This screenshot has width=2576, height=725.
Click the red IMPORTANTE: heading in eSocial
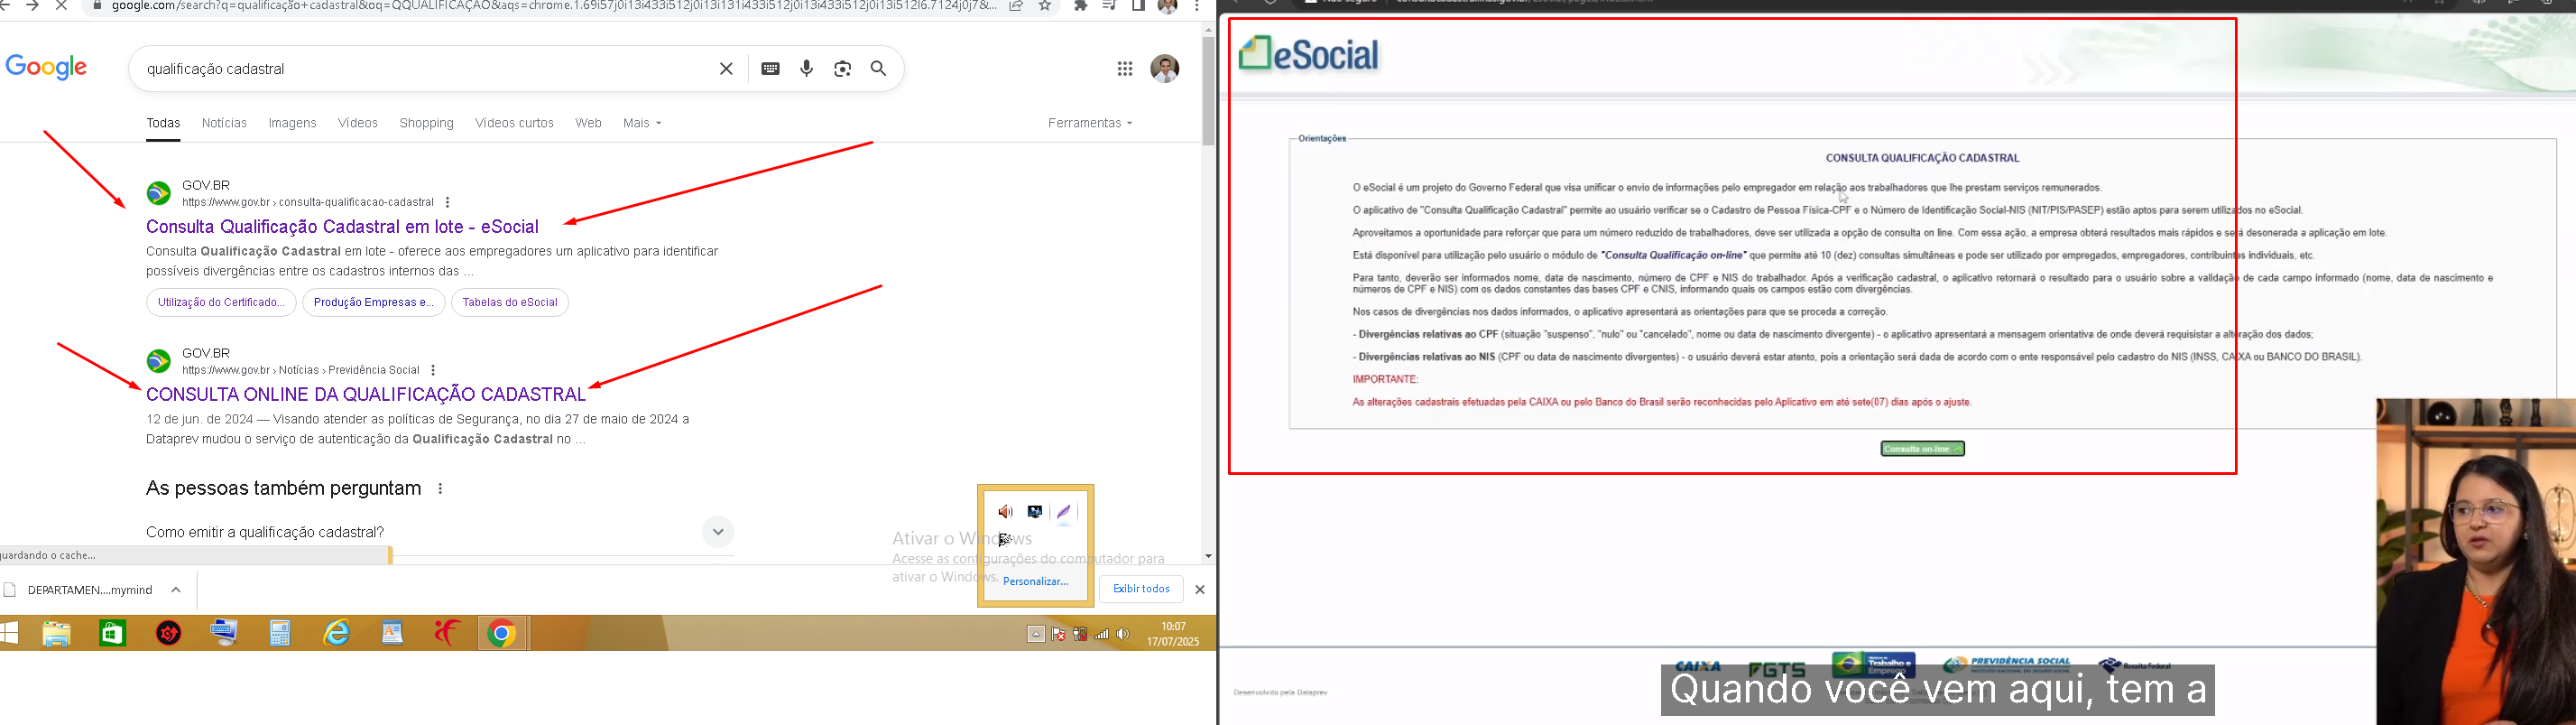tap(1385, 380)
